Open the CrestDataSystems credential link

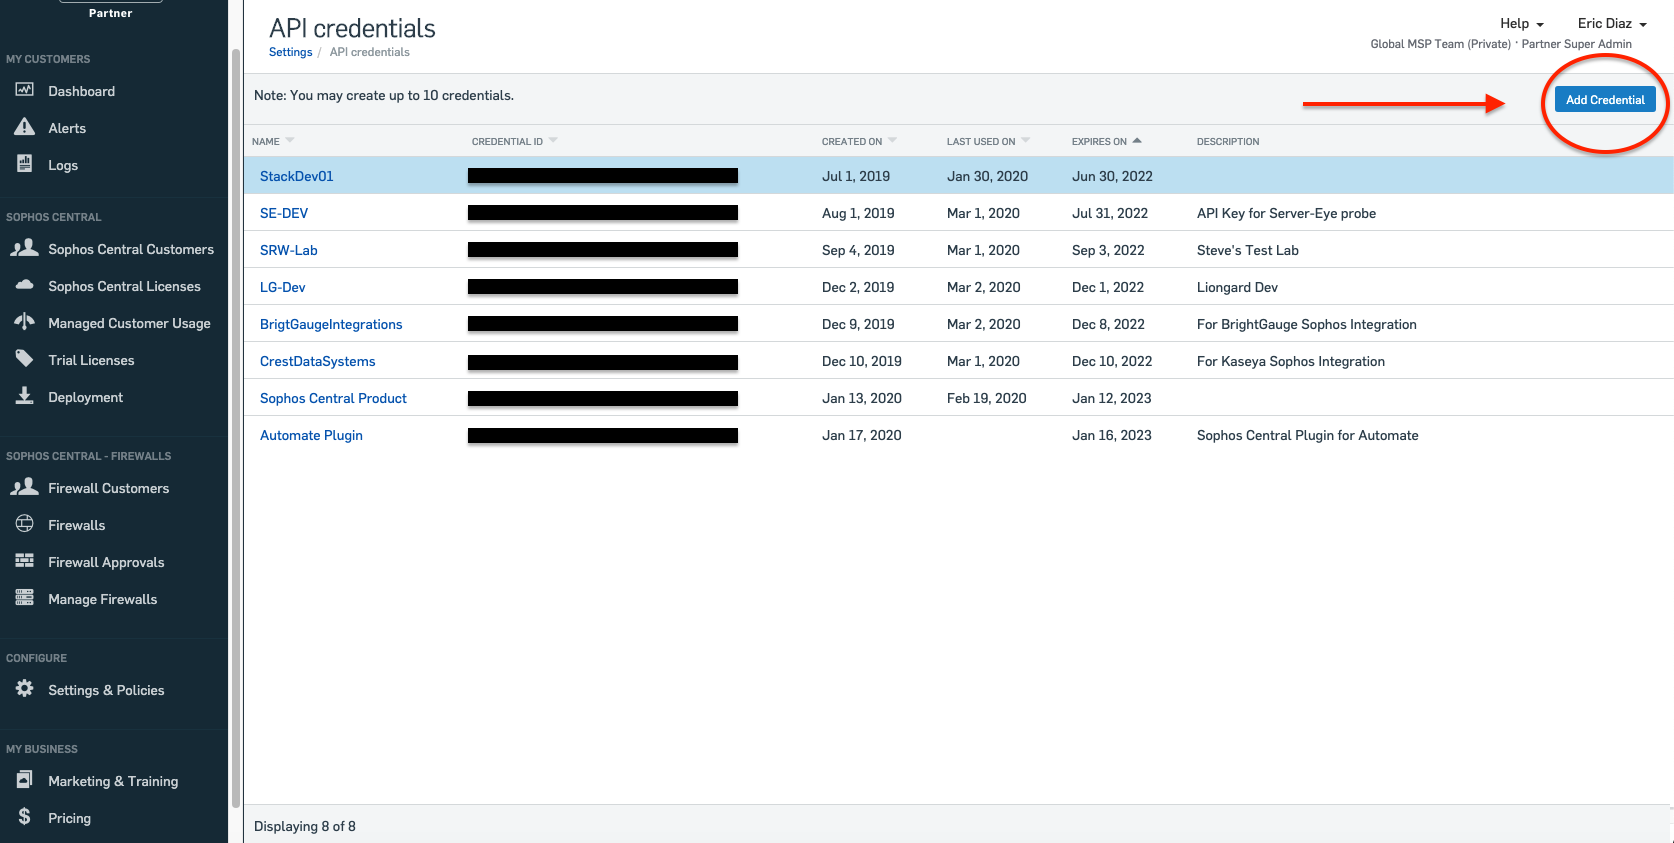317,361
